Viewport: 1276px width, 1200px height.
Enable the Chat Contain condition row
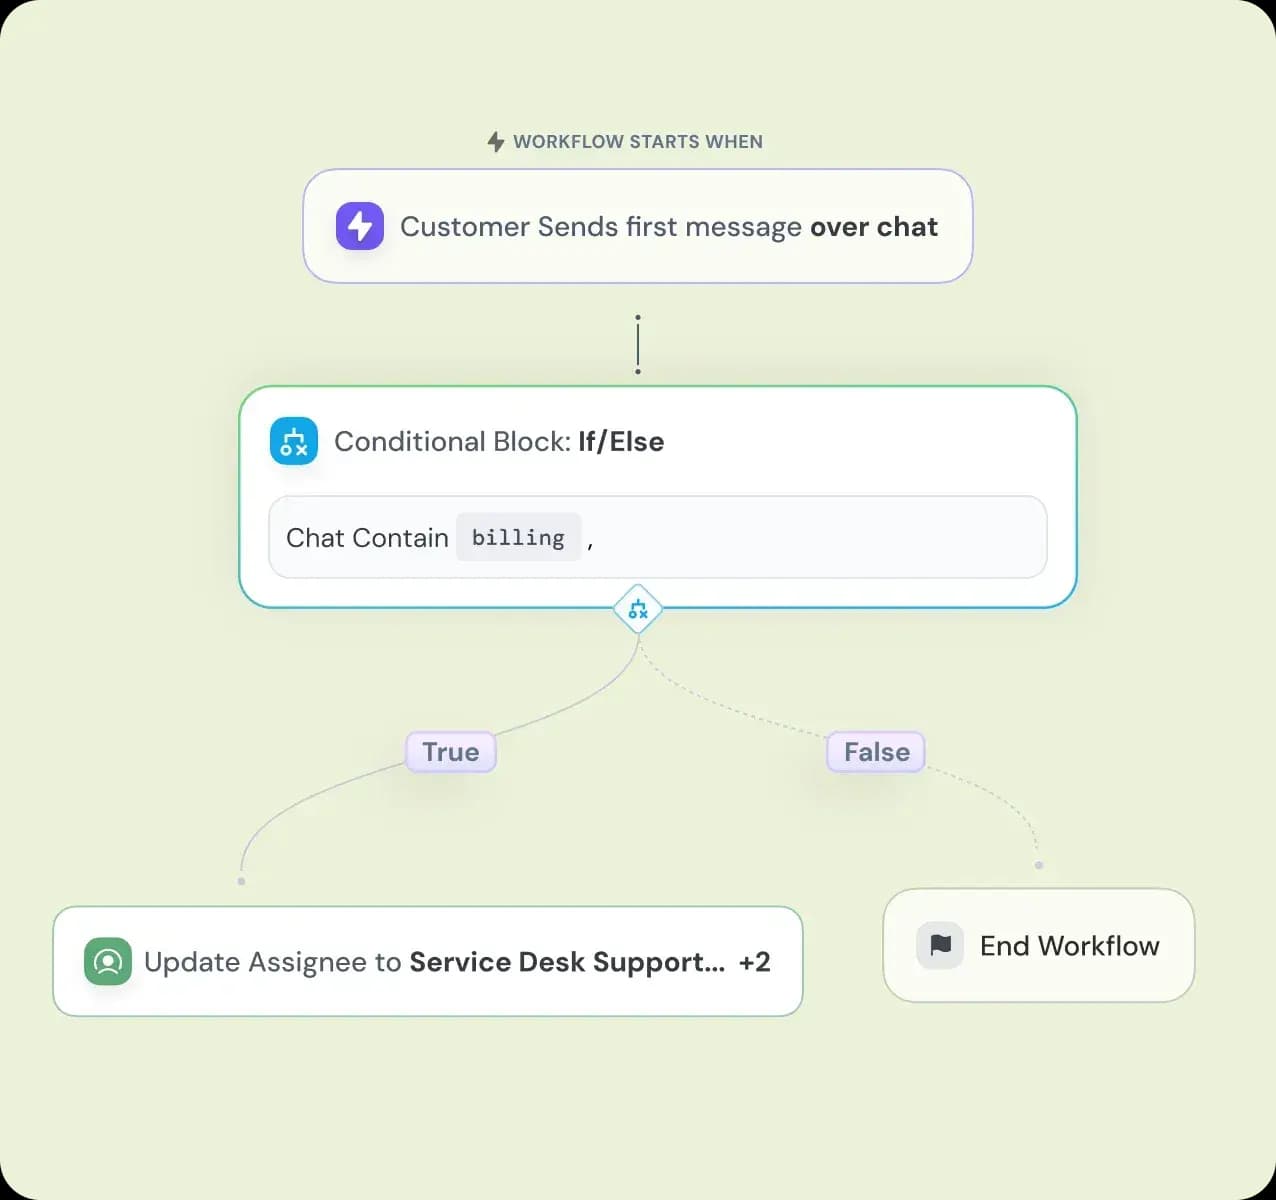coord(657,537)
